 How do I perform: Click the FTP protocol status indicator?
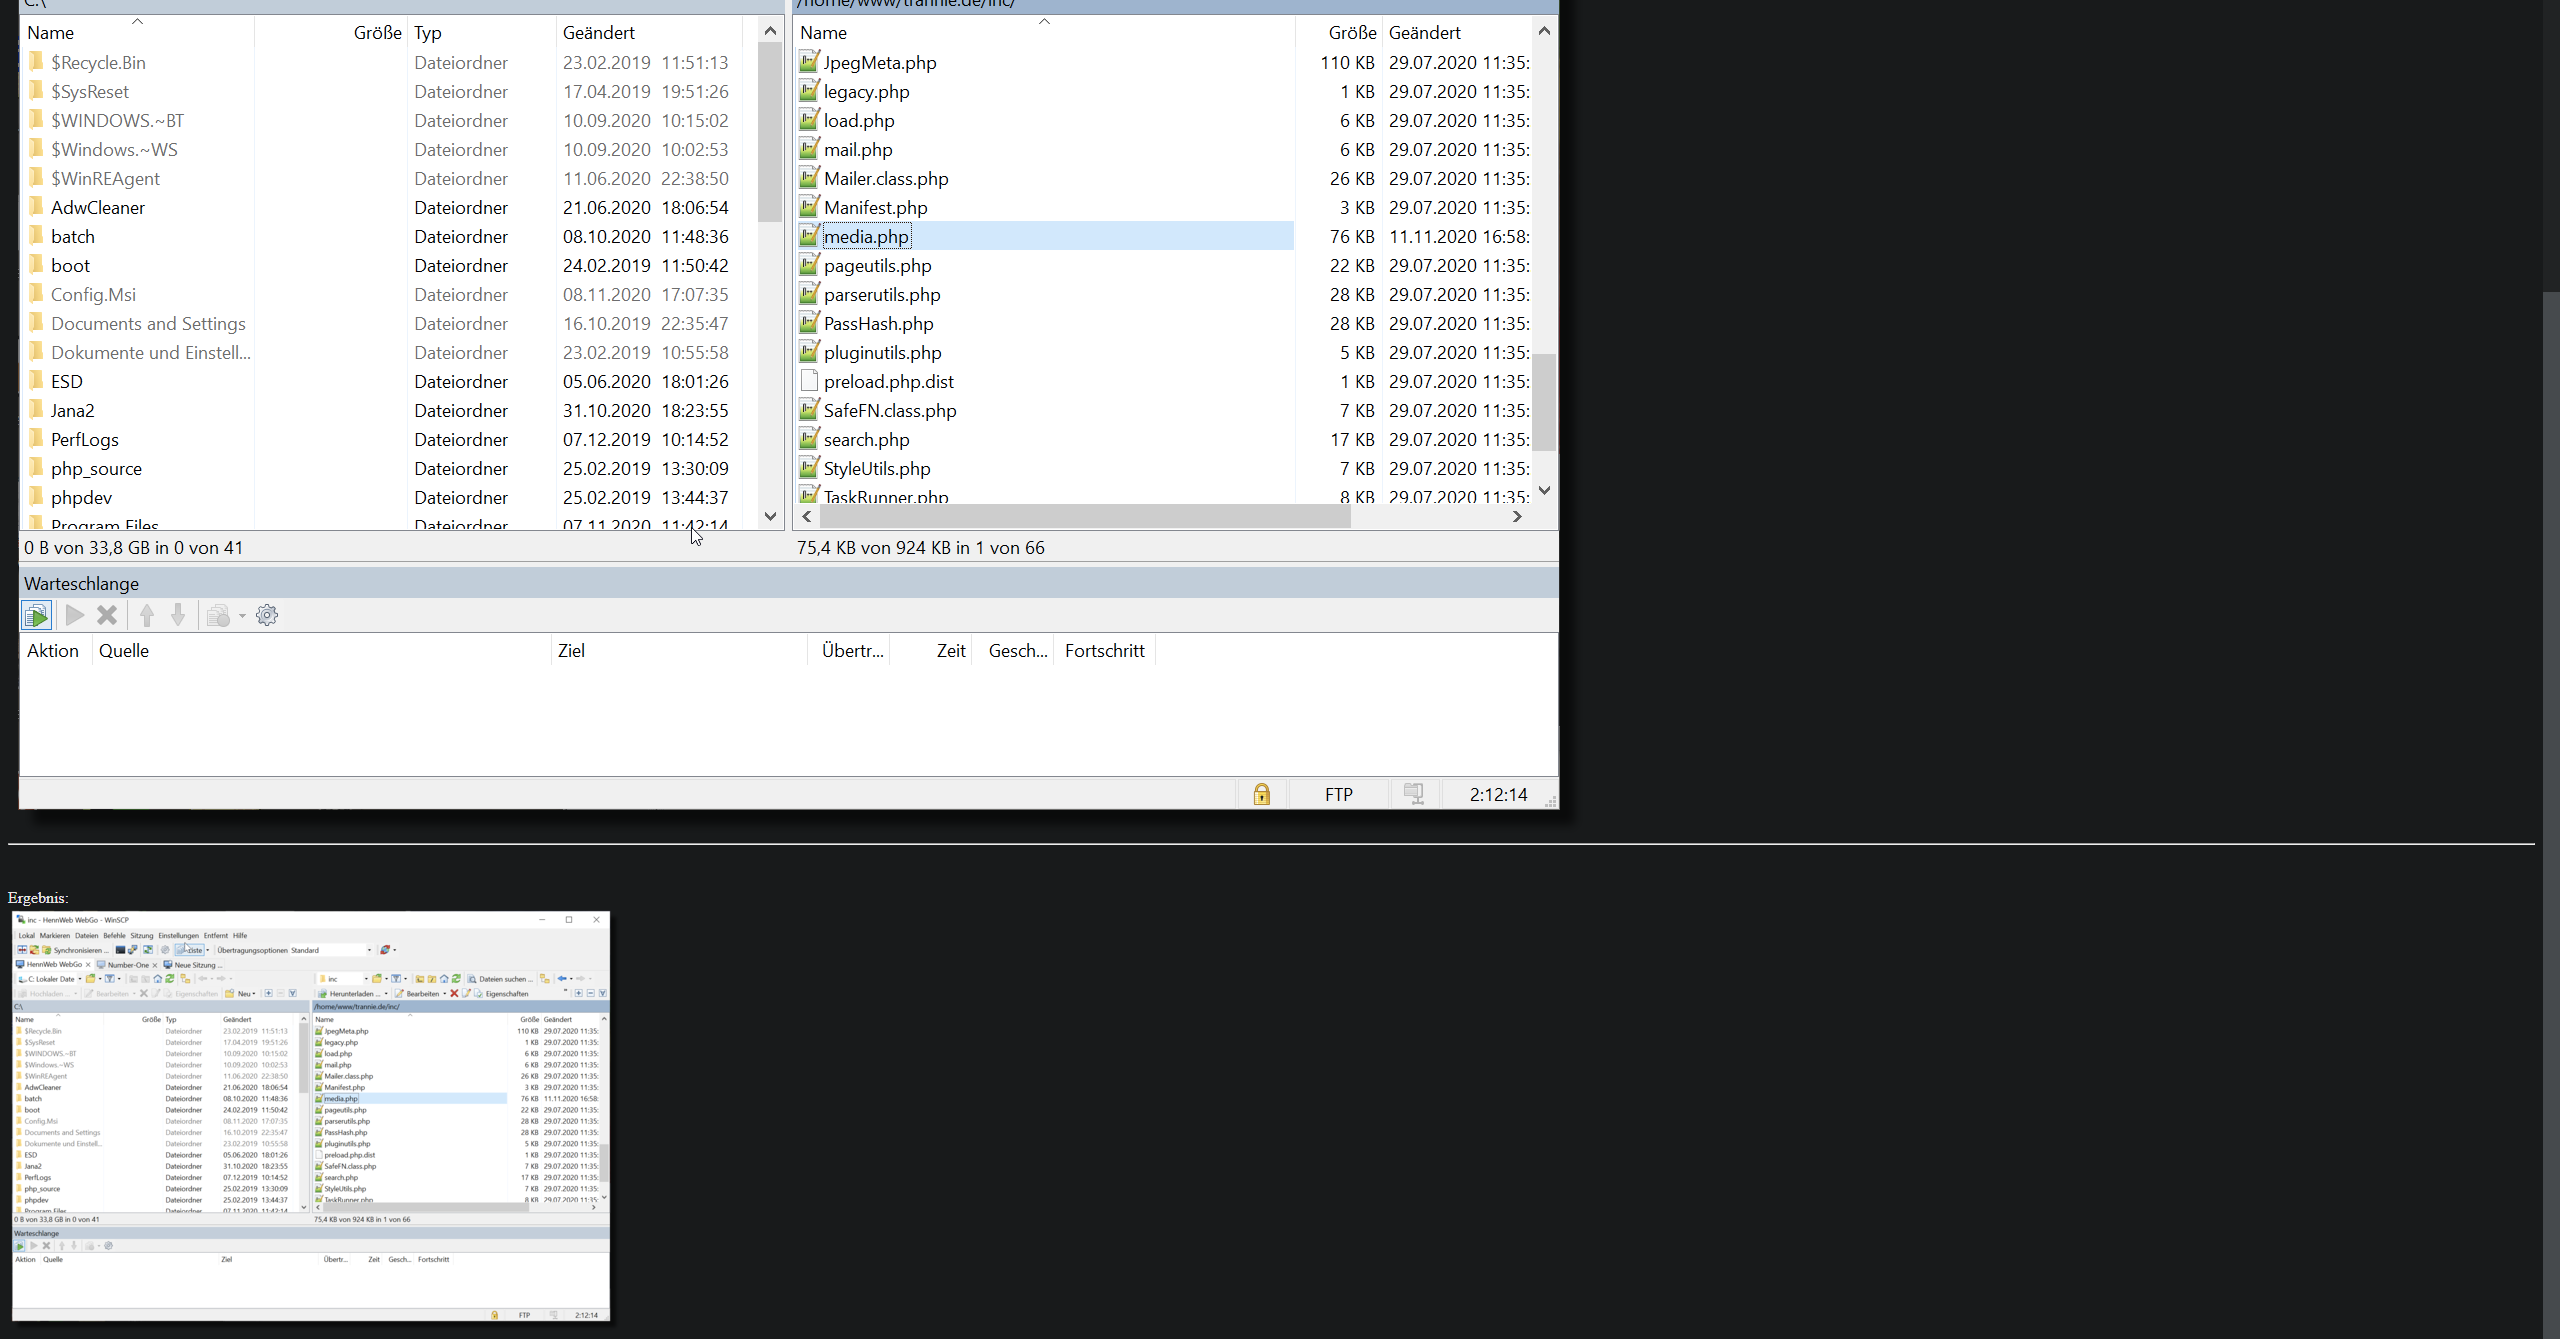[x=1338, y=794]
